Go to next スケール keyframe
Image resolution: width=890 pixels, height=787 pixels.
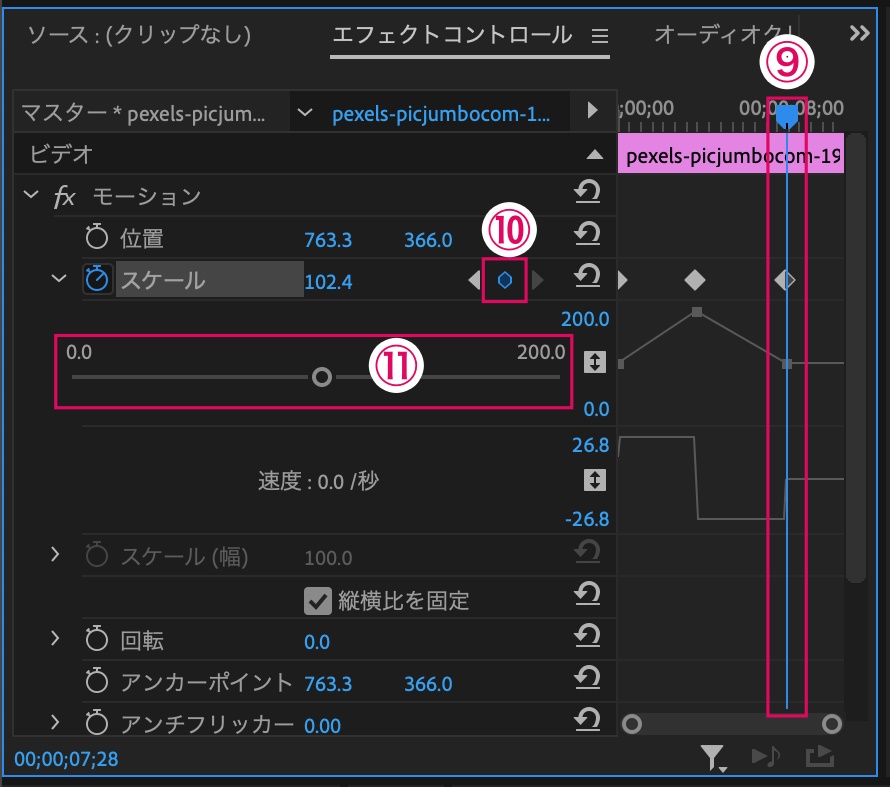537,280
